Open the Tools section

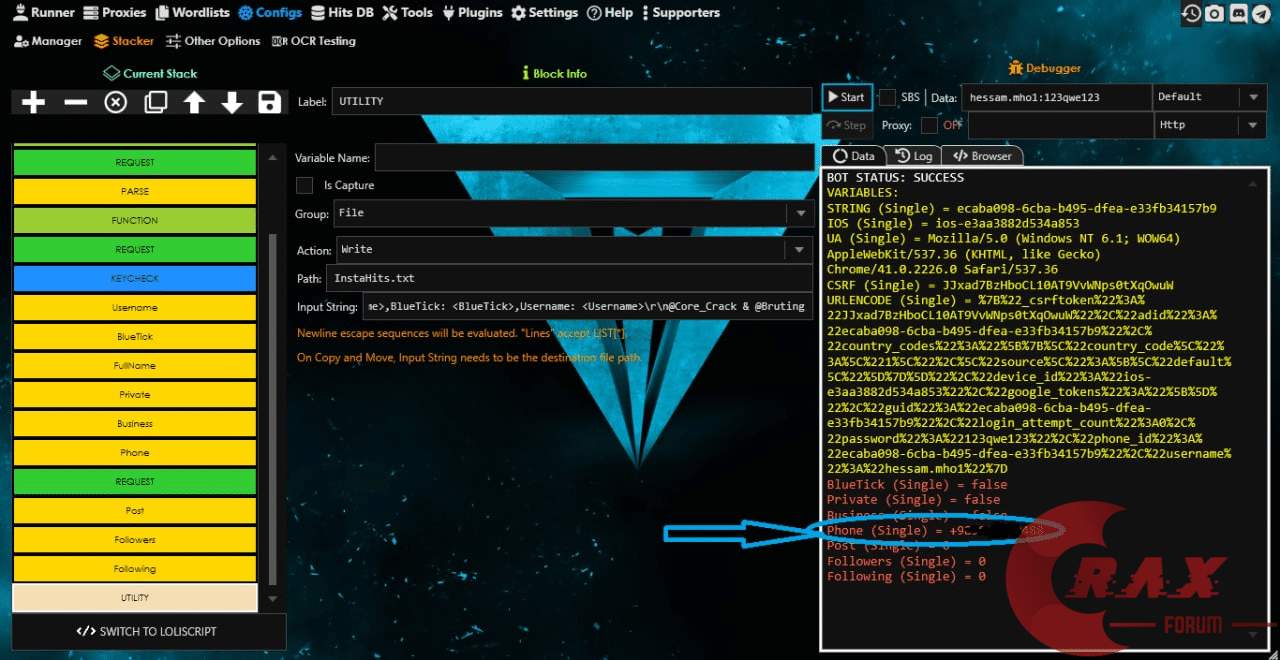click(410, 13)
